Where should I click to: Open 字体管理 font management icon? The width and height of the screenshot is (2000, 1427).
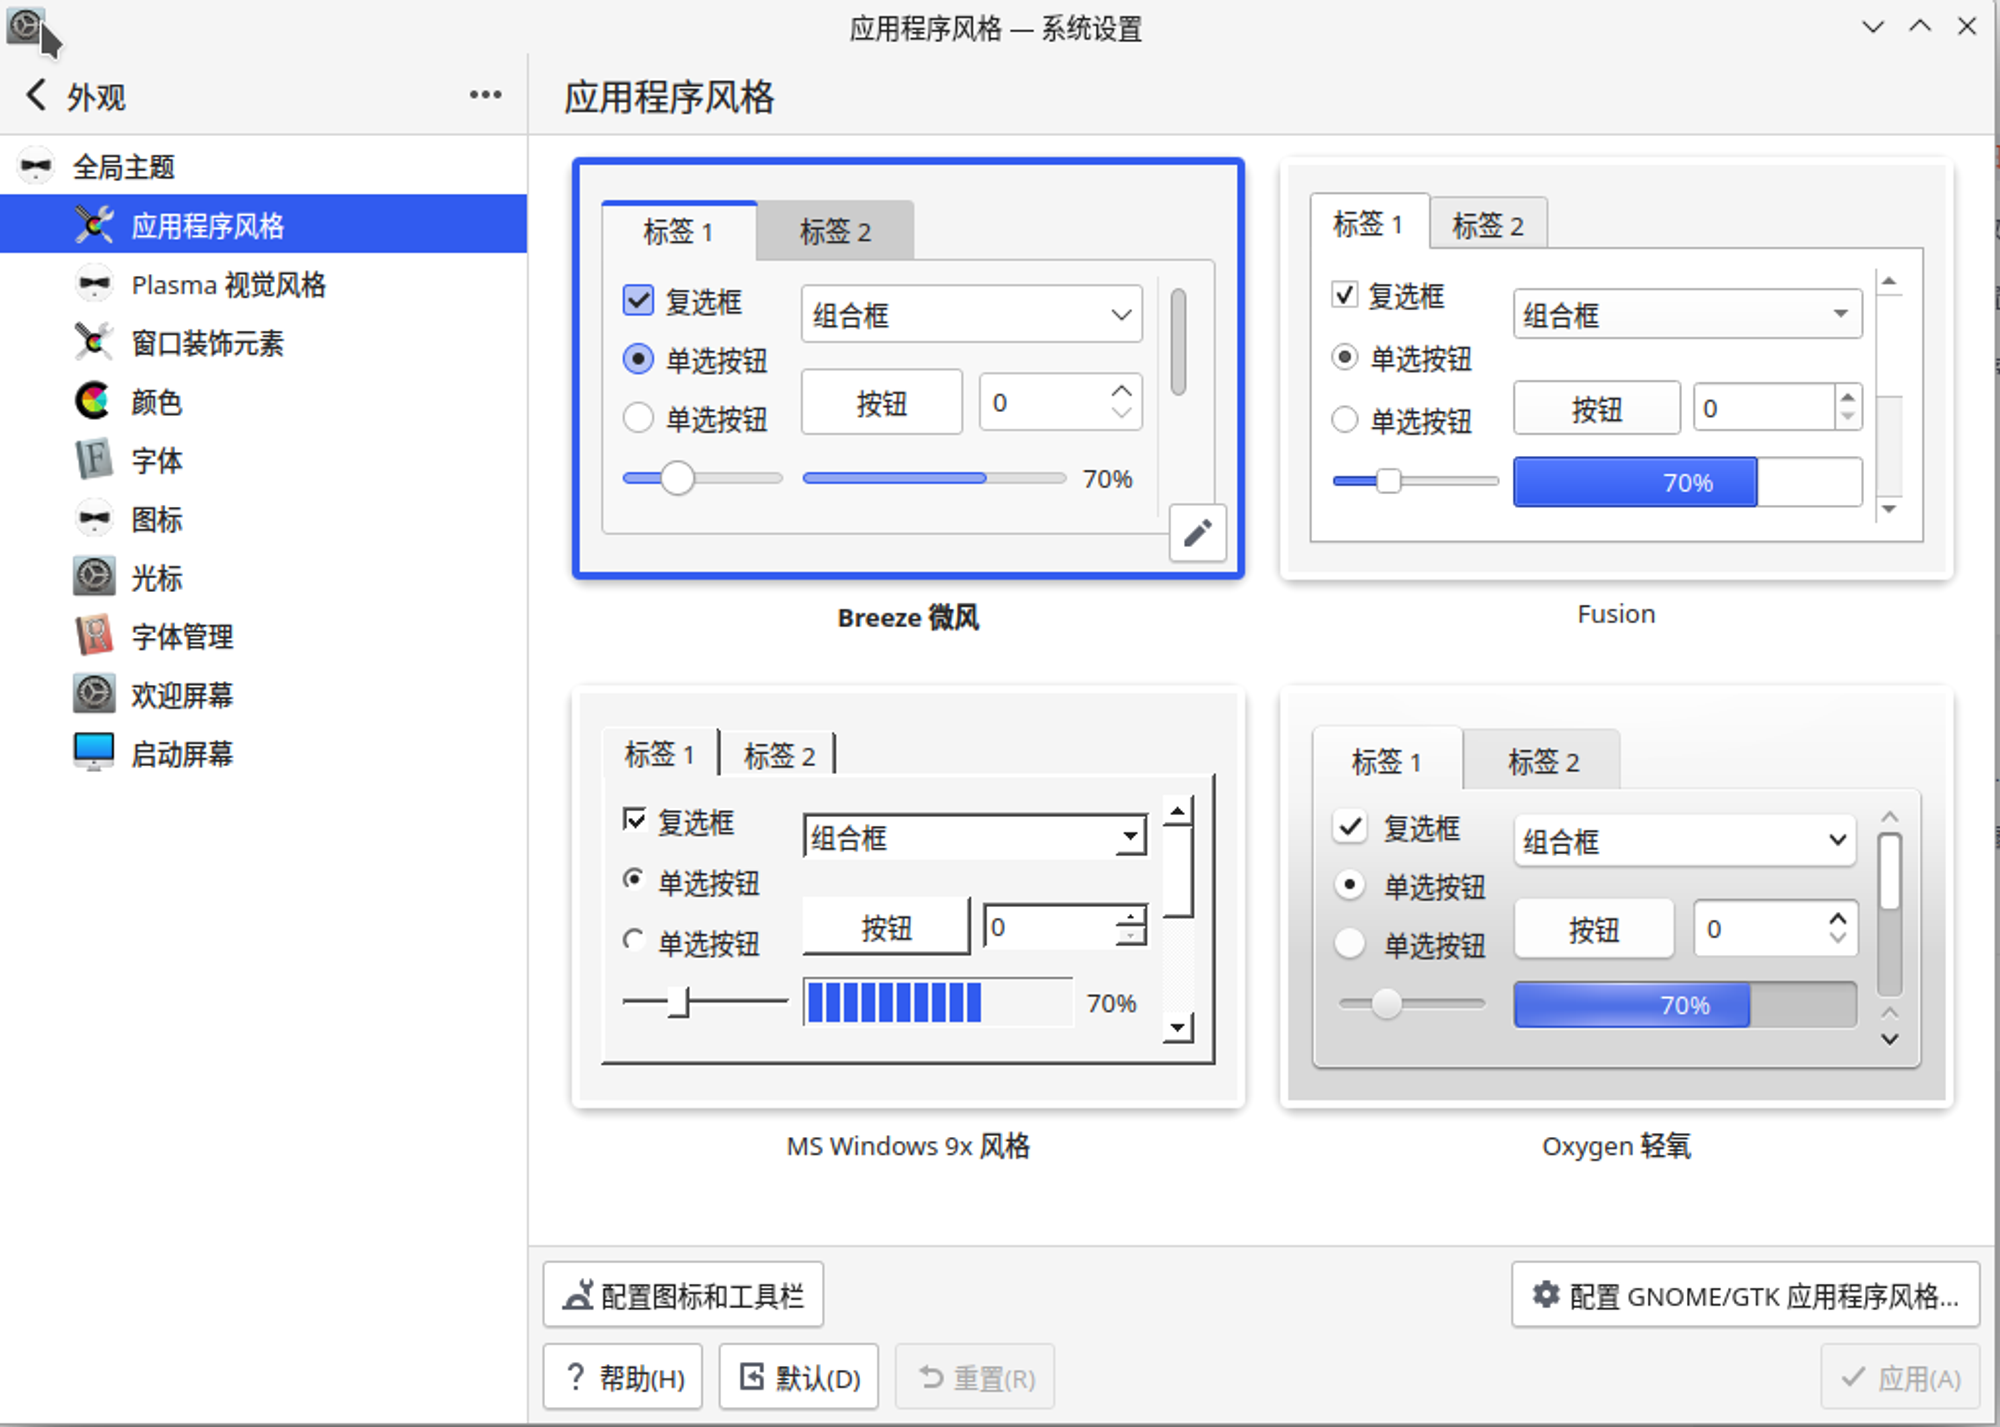click(x=93, y=636)
